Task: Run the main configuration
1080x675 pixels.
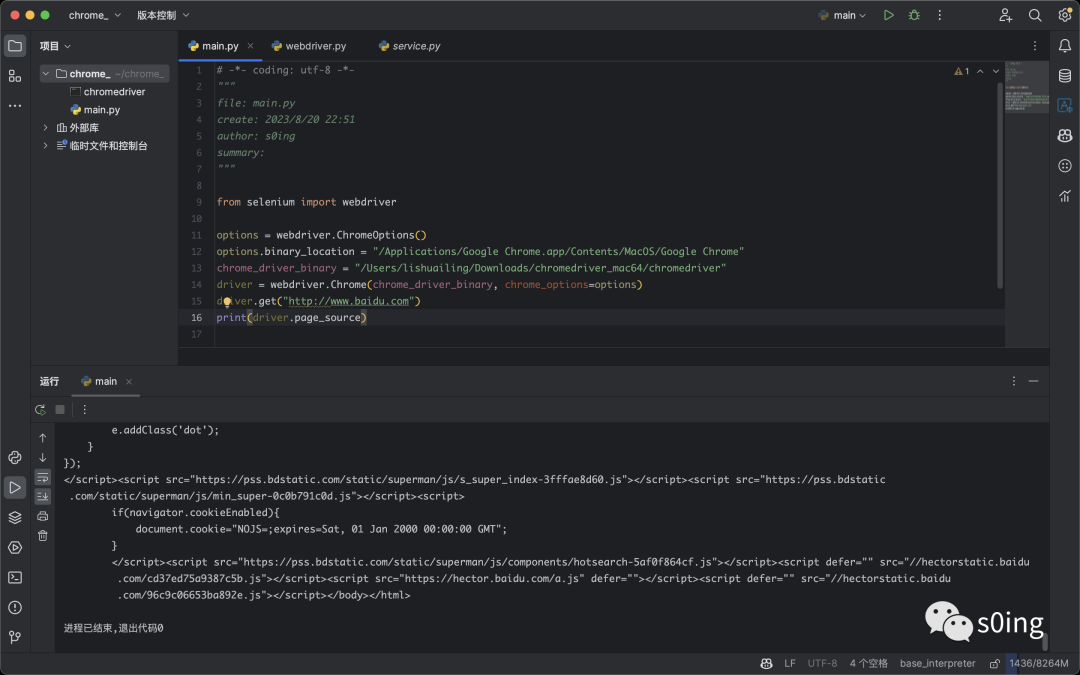Action: click(889, 15)
